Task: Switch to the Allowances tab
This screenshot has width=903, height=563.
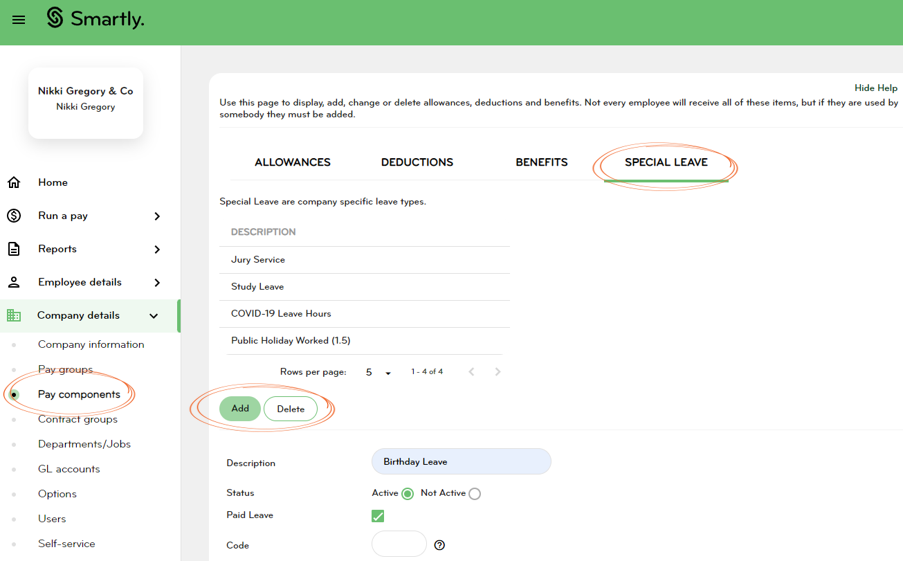Action: [x=292, y=162]
